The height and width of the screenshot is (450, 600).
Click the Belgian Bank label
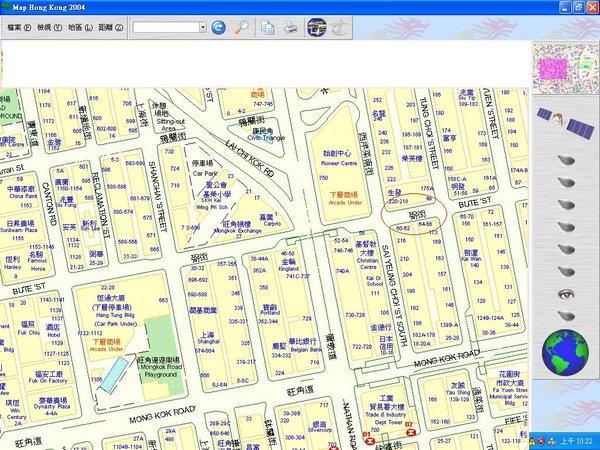tap(305, 349)
